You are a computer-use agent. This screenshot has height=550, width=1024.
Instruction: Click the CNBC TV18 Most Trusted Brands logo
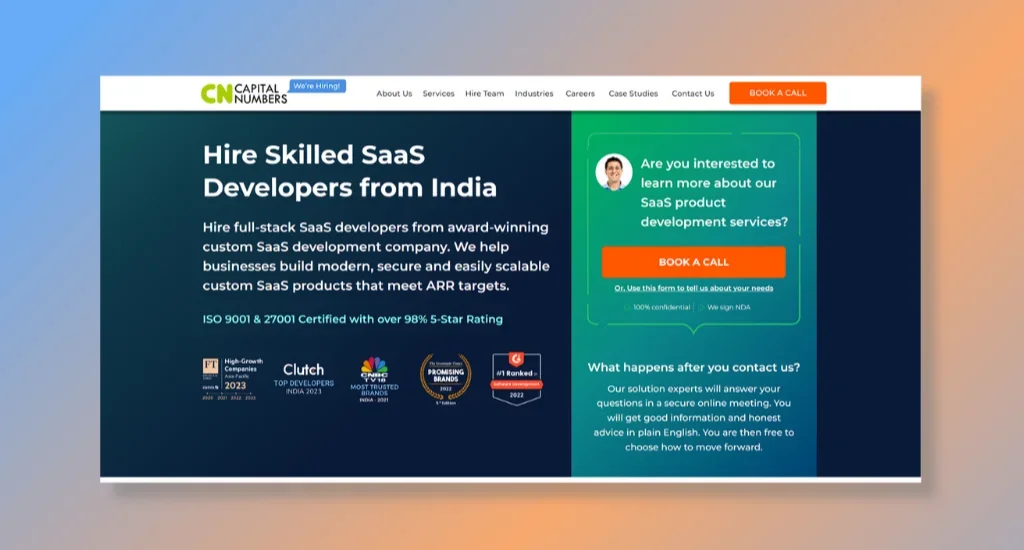pos(374,380)
